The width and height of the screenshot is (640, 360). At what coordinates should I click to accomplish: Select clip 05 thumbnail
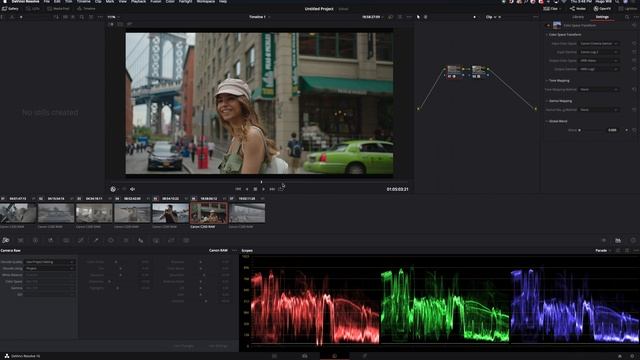coord(170,213)
